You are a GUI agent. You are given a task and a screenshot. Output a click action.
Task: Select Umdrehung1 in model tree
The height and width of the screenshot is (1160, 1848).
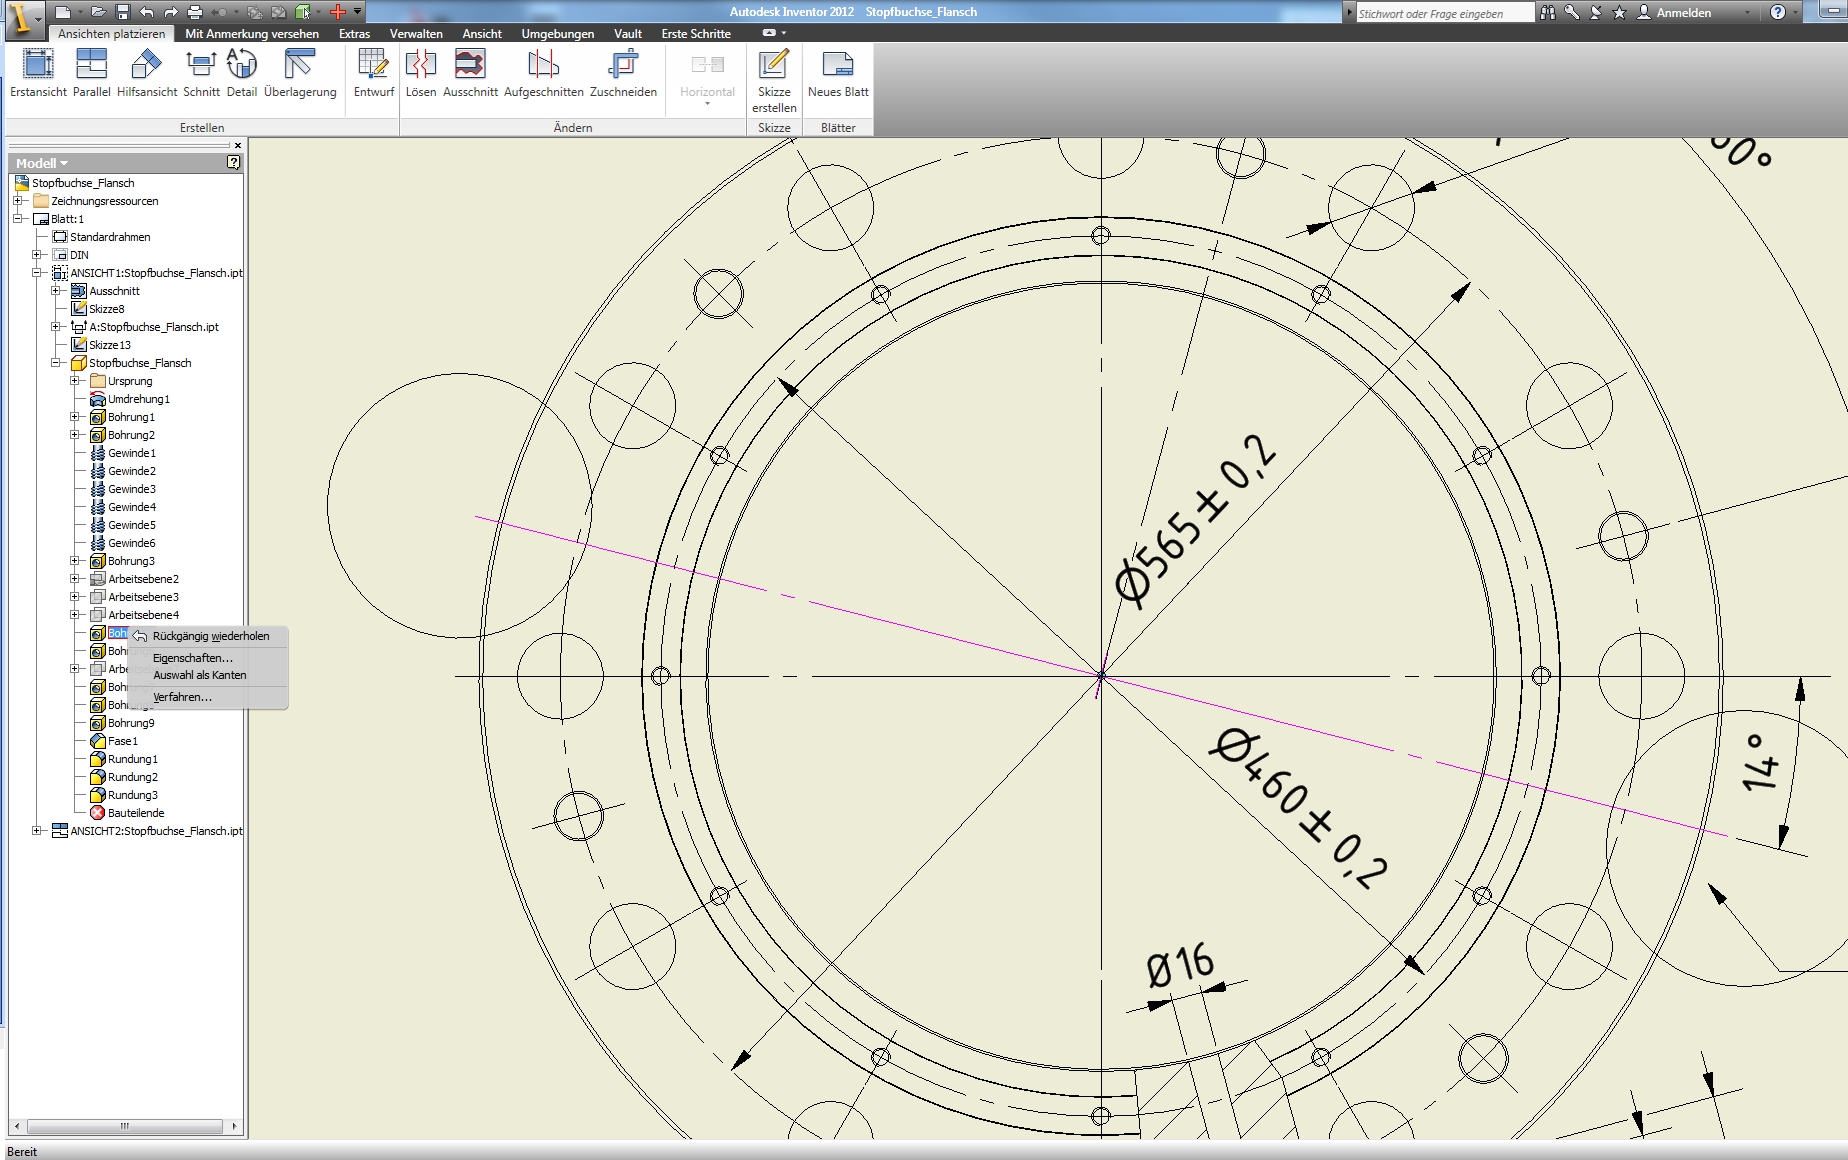pos(139,399)
